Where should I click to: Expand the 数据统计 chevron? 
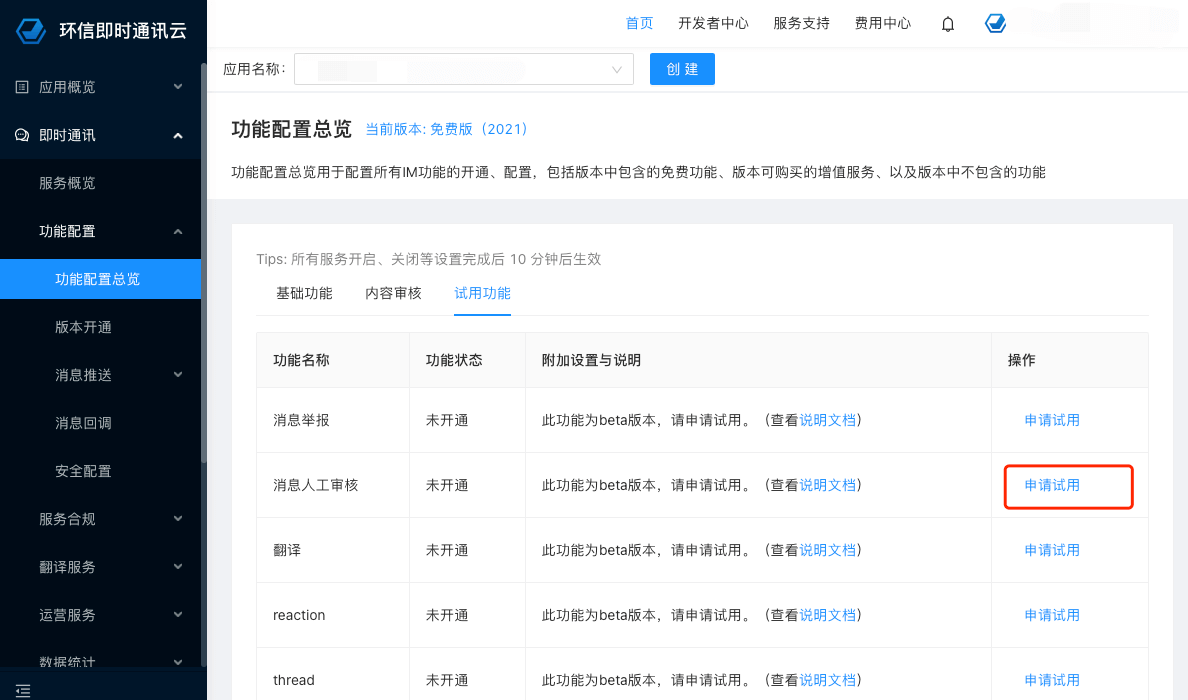pyautogui.click(x=178, y=662)
